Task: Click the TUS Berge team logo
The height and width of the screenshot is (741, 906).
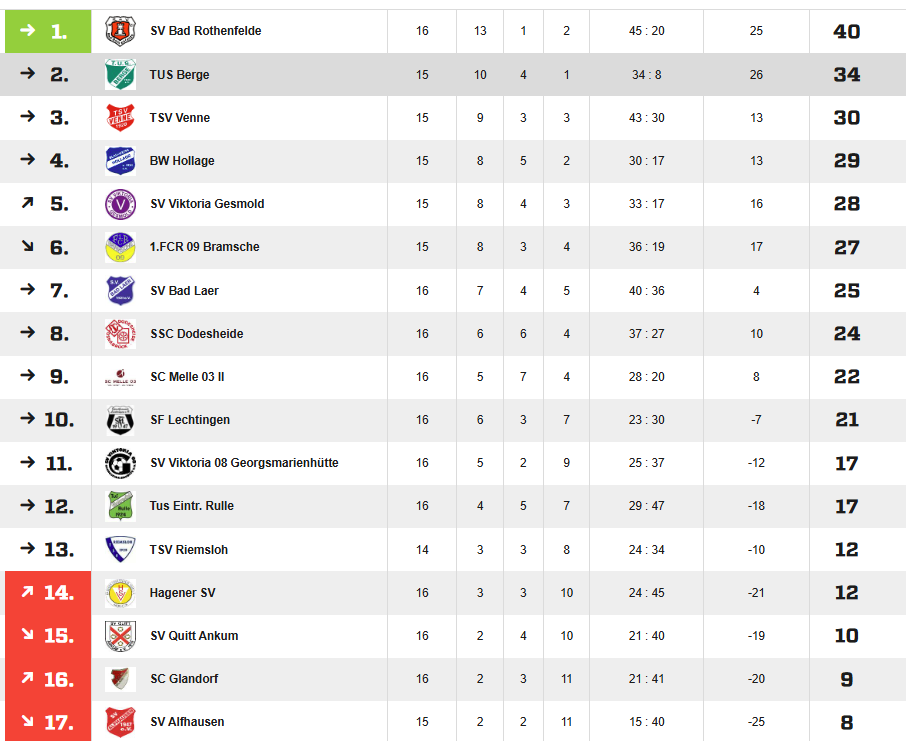Action: click(120, 75)
